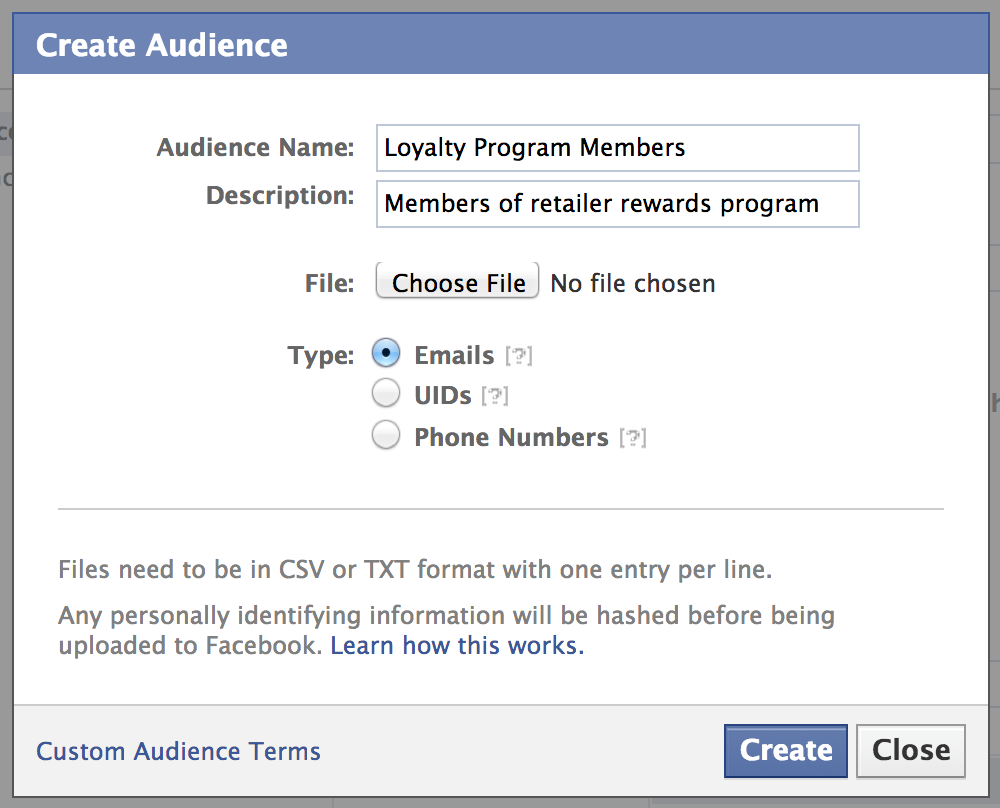
Task: Select the Emails radio button
Action: click(386, 353)
